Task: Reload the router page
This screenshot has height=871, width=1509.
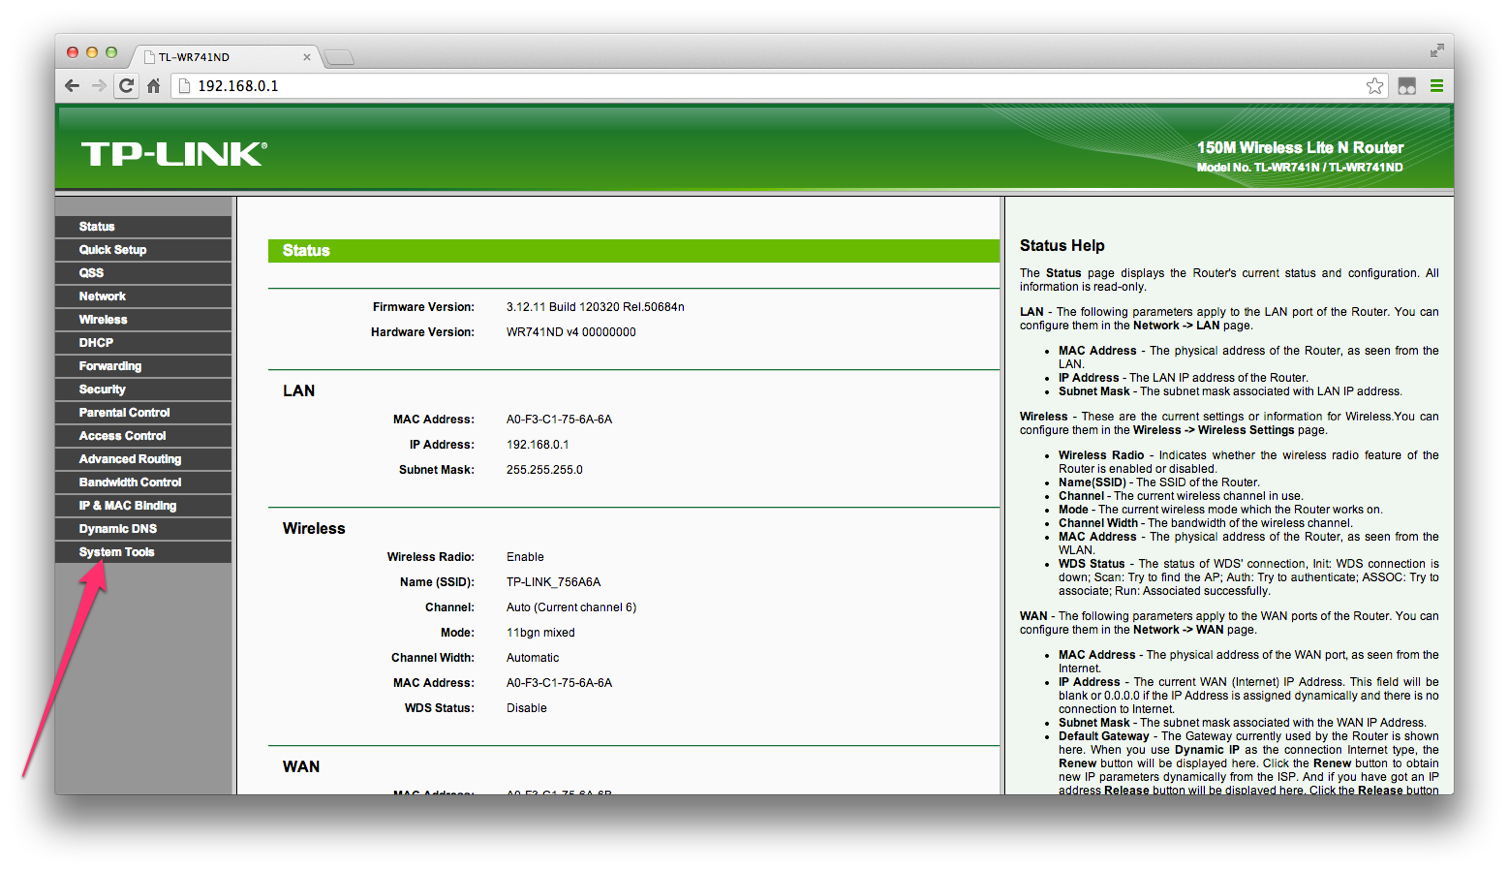Action: (126, 86)
